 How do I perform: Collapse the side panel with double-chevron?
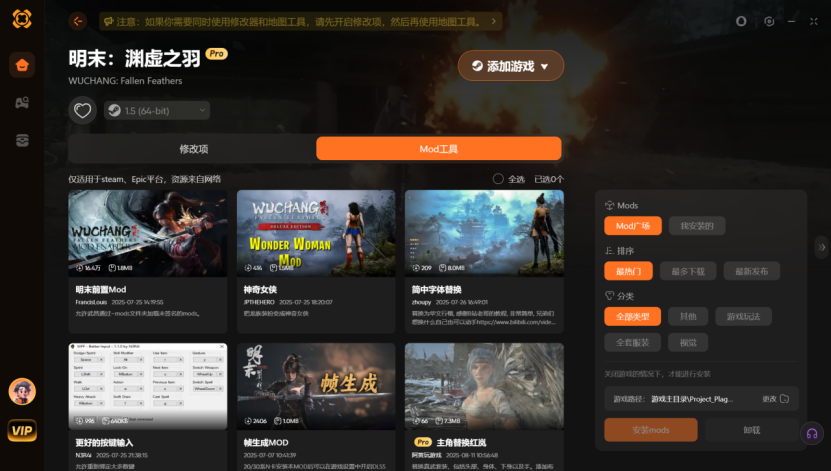[x=821, y=247]
